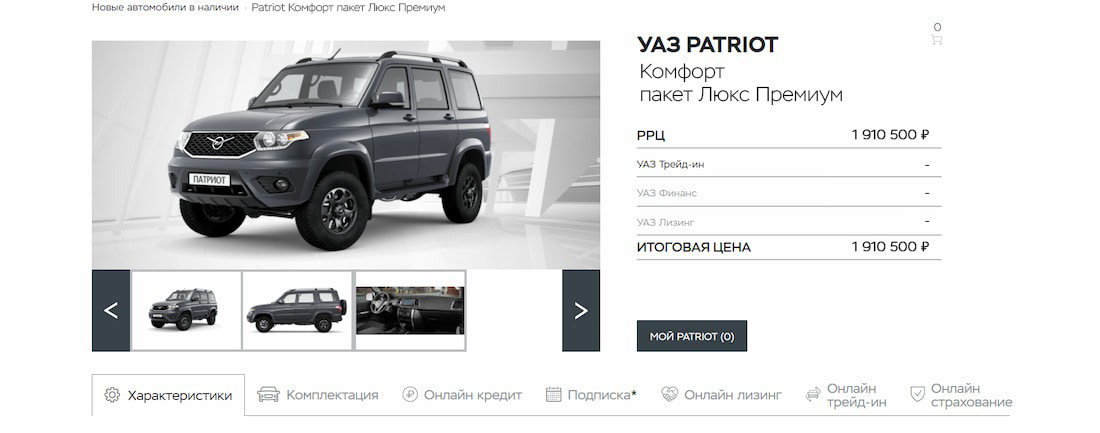
Task: Select the front three-quarter view thumbnail
Action: click(187, 310)
